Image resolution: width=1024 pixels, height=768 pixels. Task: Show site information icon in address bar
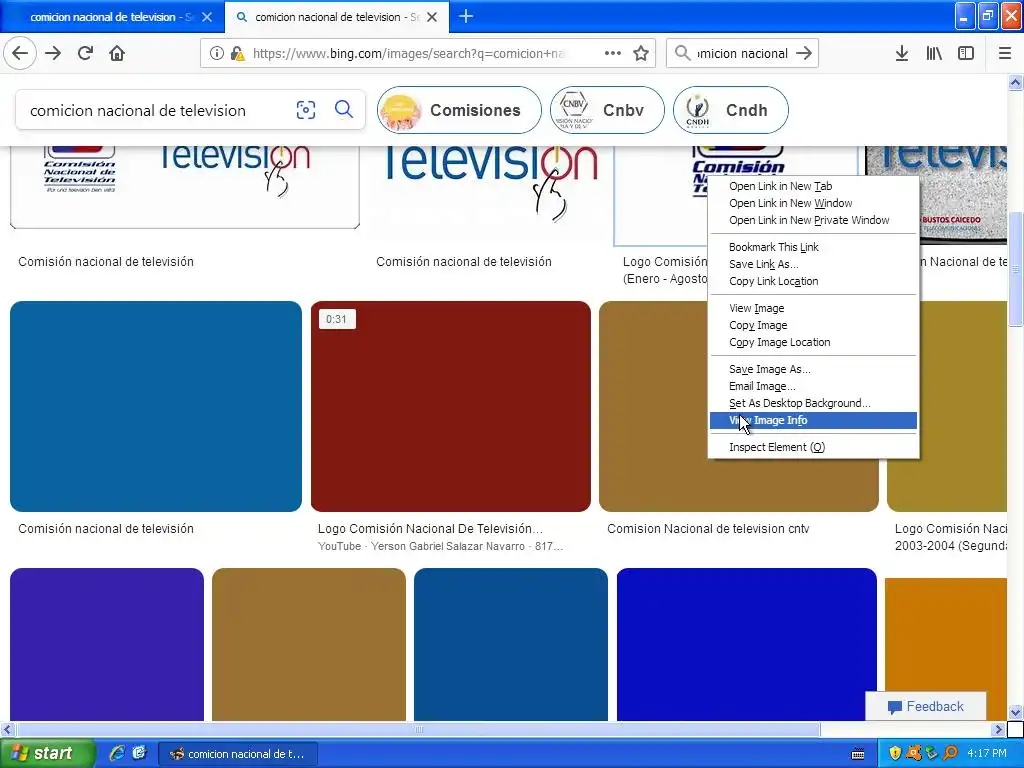coord(217,54)
